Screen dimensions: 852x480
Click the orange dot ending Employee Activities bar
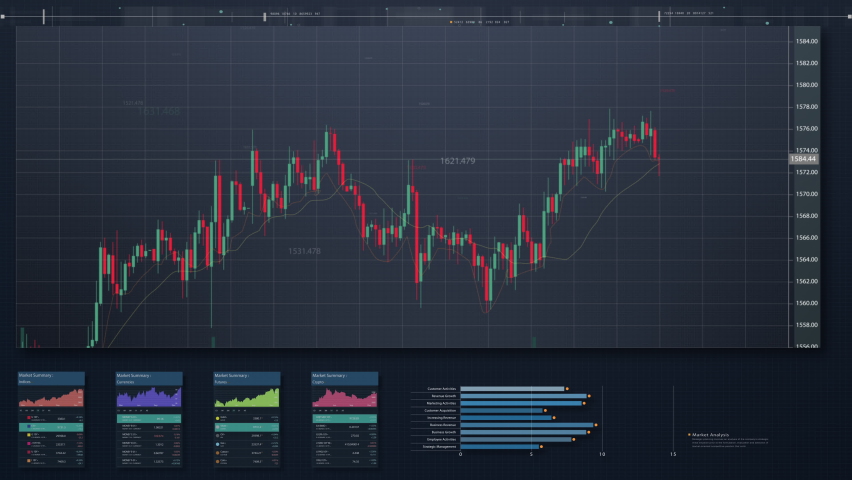pyautogui.click(x=574, y=439)
